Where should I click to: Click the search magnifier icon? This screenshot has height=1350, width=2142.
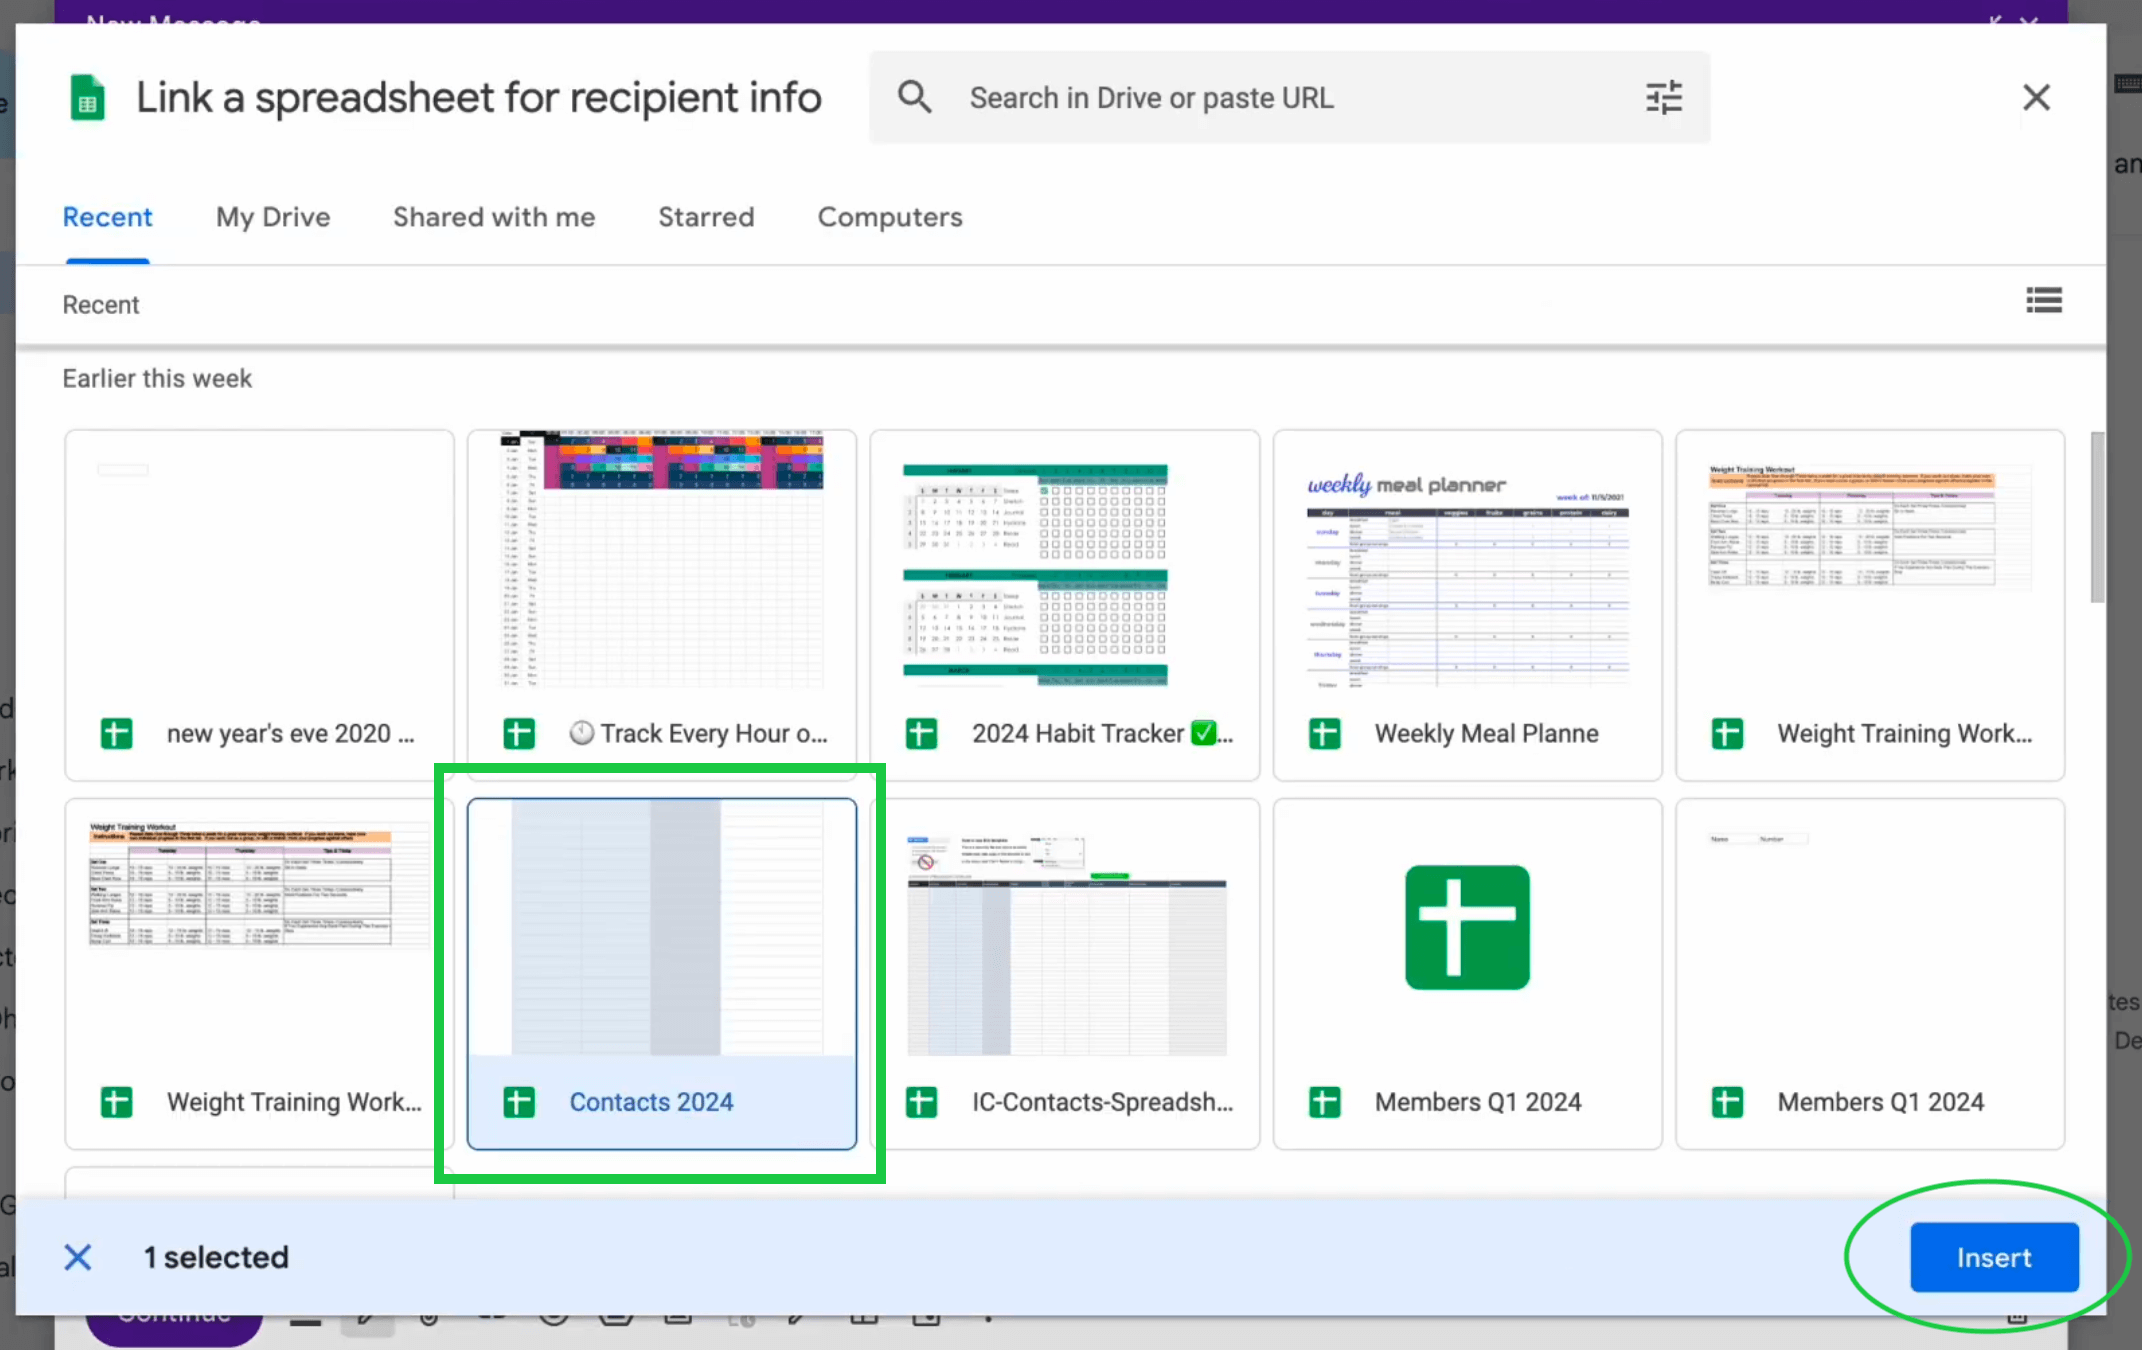pyautogui.click(x=914, y=97)
